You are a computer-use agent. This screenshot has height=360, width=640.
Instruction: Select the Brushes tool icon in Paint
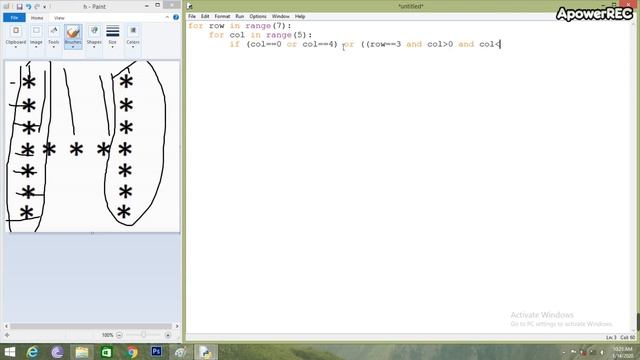pyautogui.click(x=73, y=32)
